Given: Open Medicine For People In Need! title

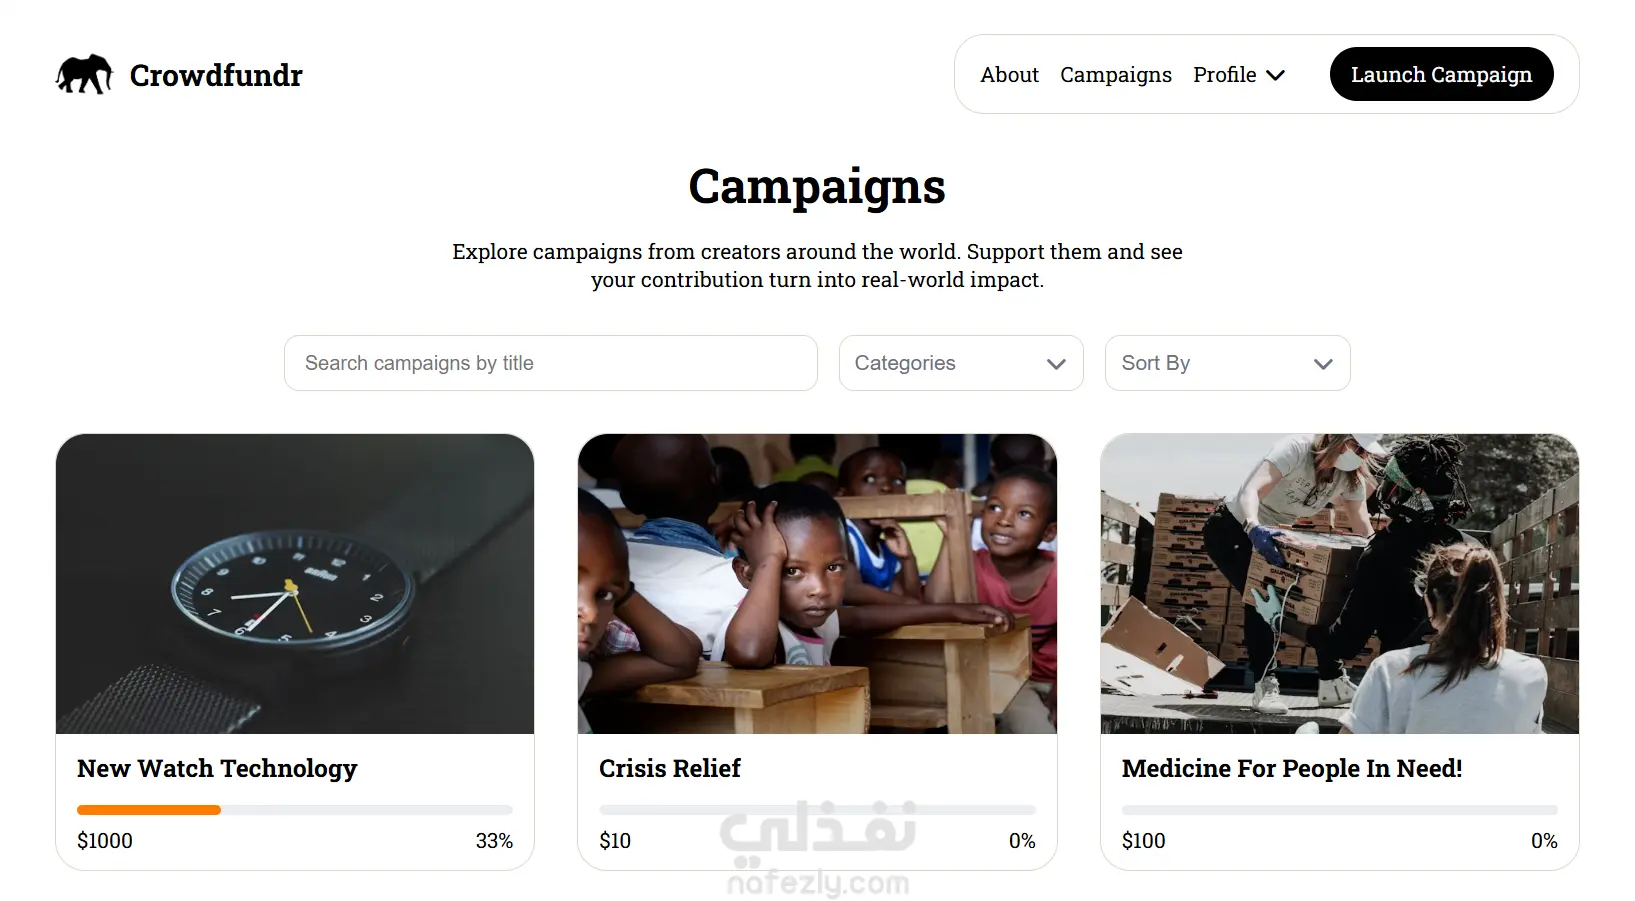Looking at the screenshot, I should [x=1291, y=768].
